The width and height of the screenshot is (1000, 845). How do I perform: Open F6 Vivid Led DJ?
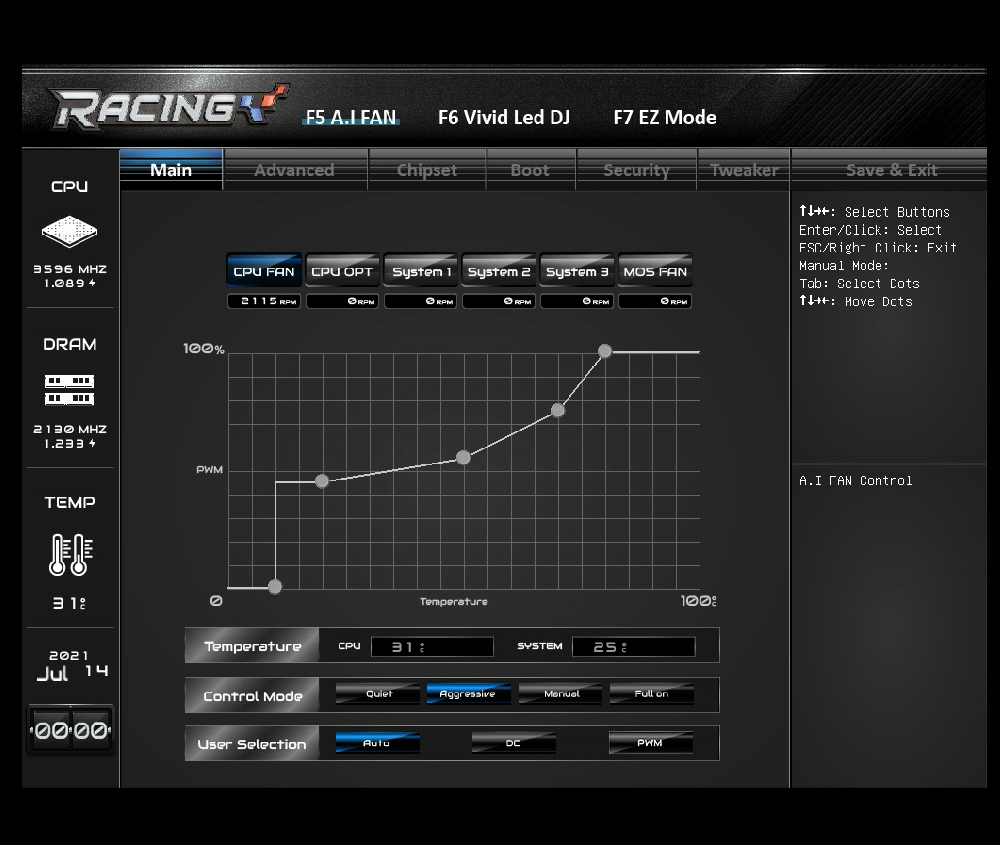click(504, 117)
